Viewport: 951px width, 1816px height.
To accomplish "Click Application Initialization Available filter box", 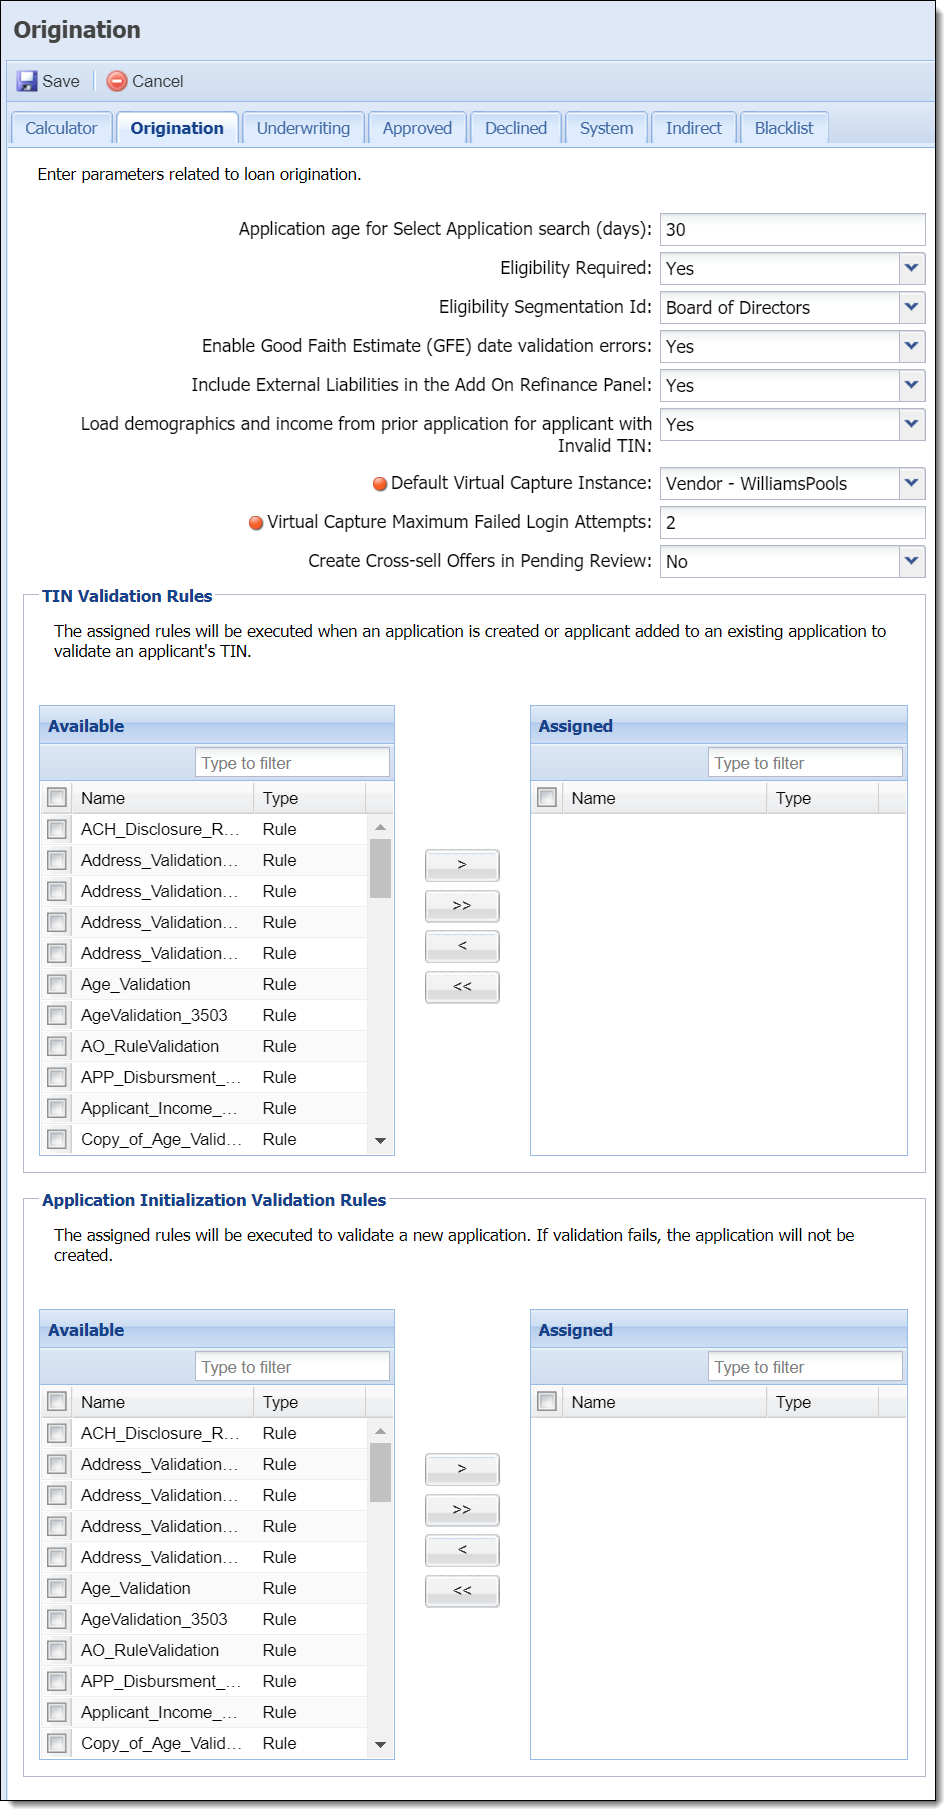I will pyautogui.click(x=292, y=1367).
